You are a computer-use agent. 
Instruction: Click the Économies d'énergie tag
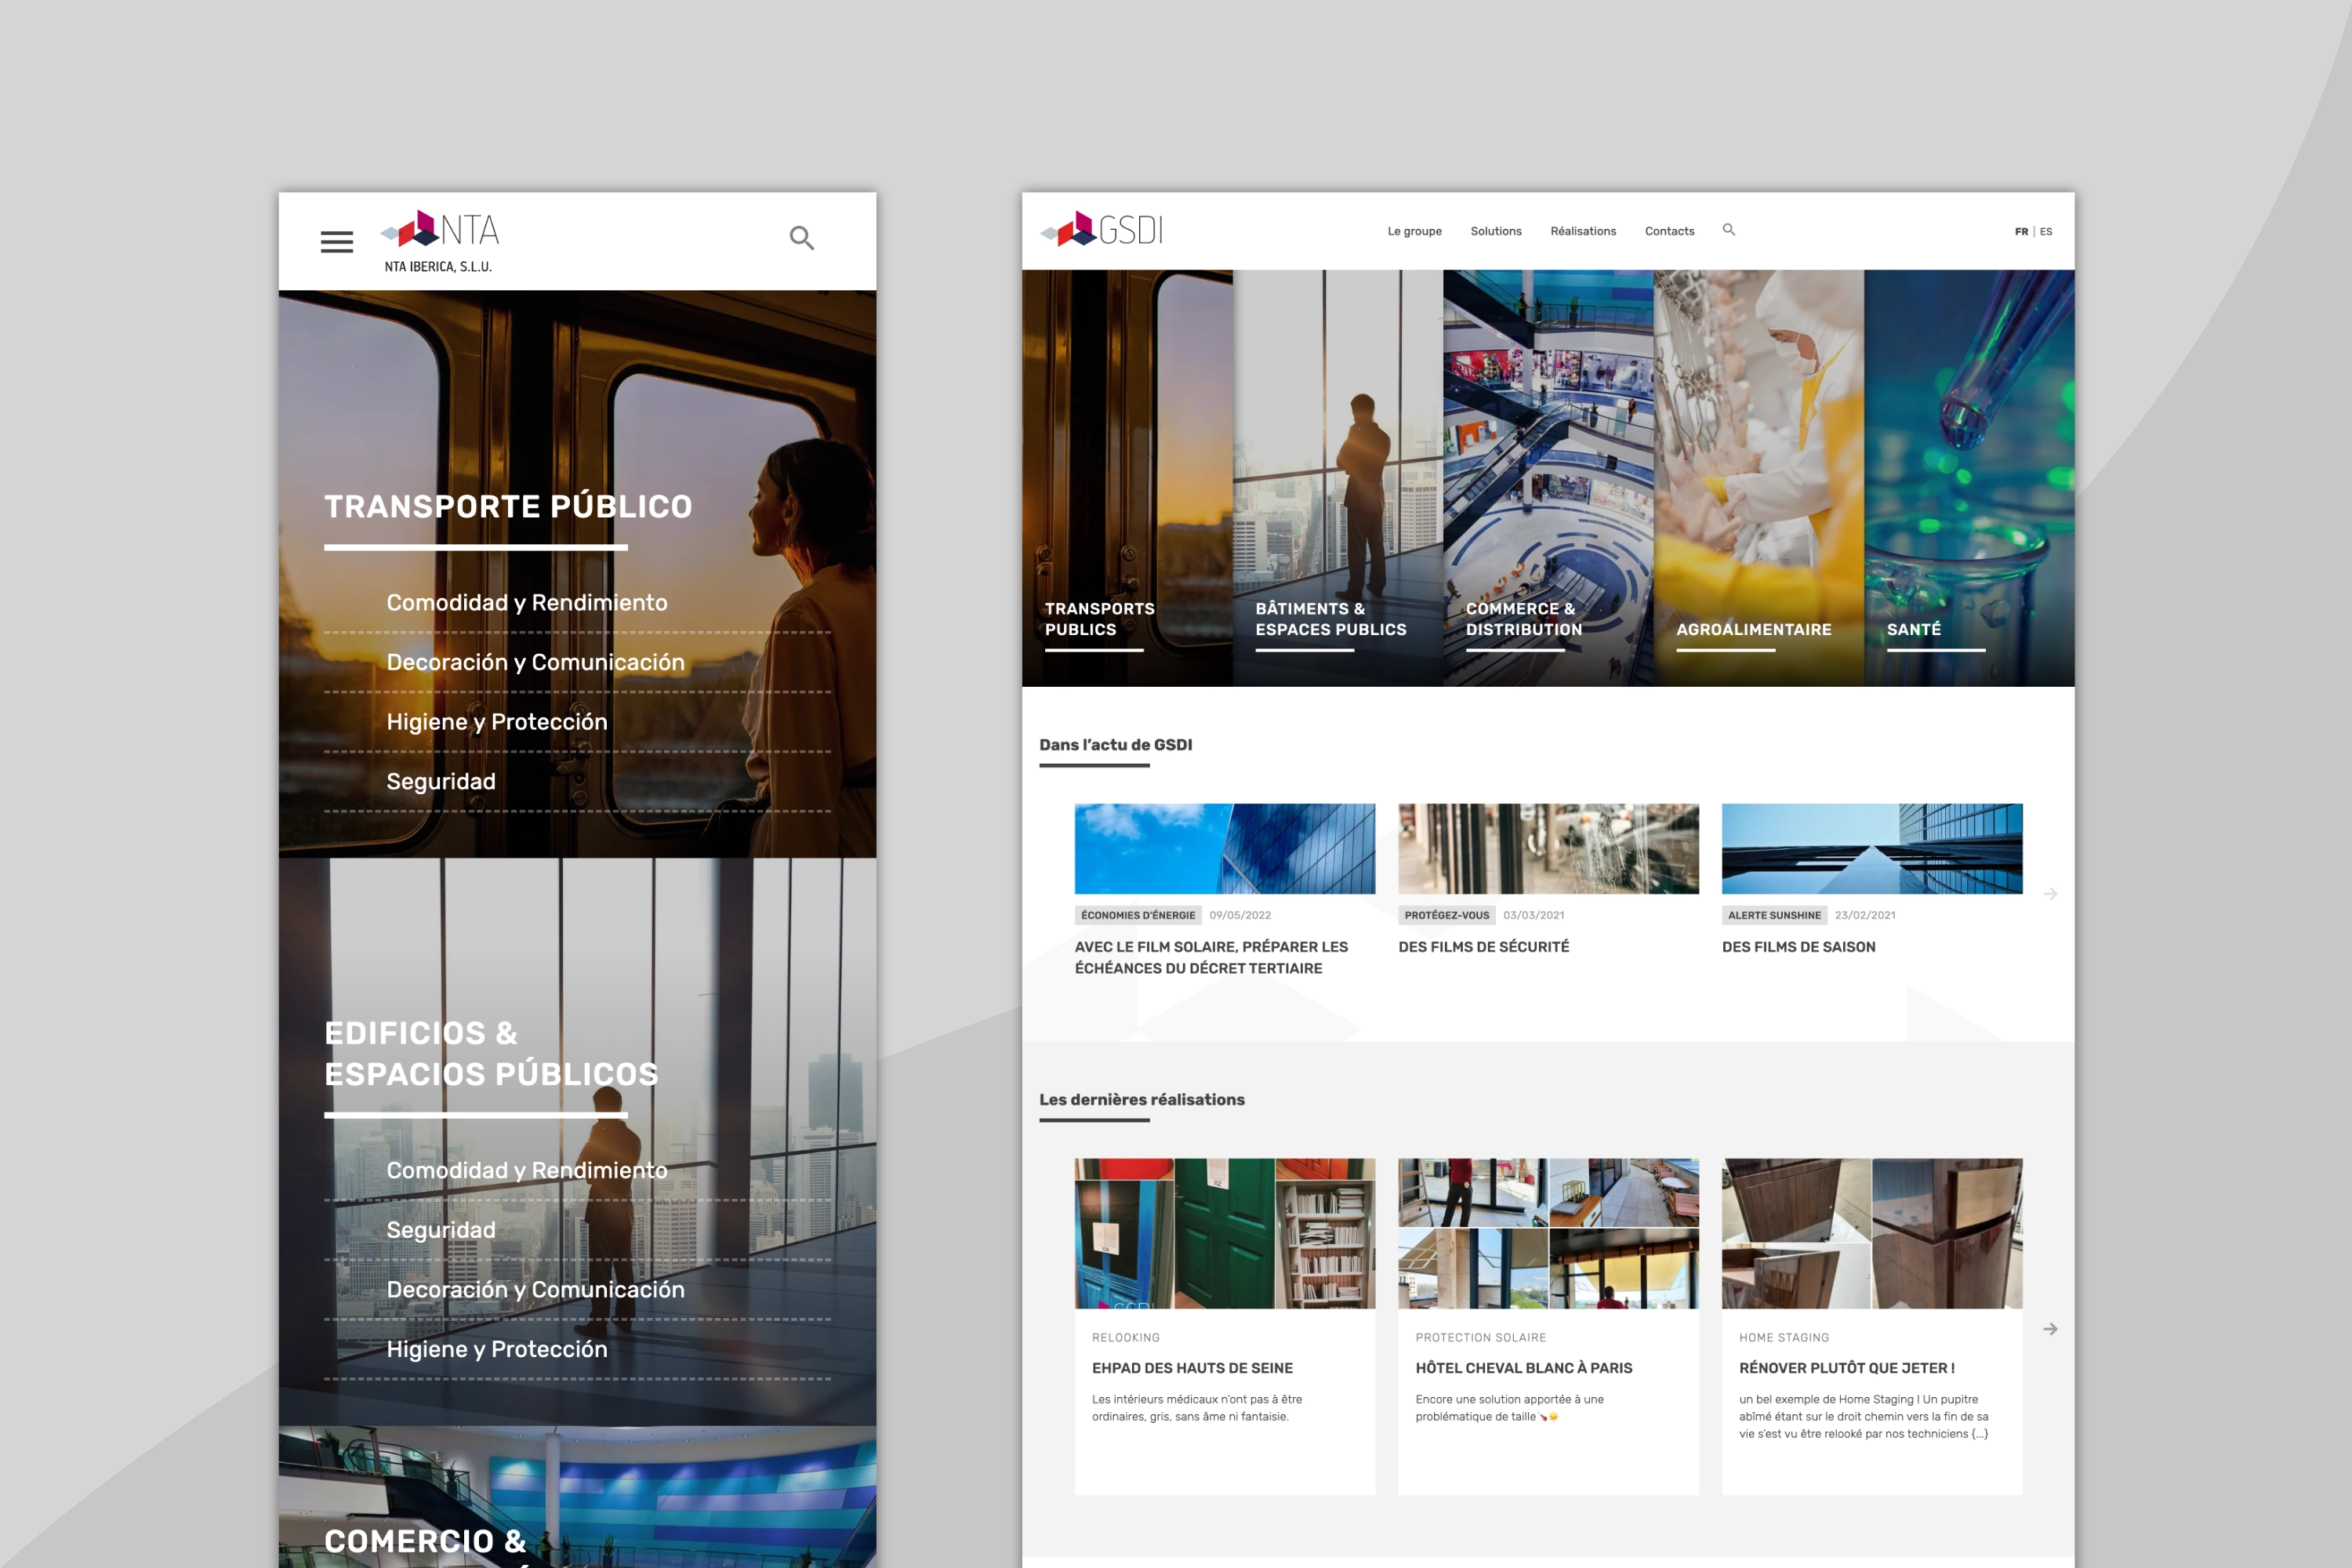(x=1138, y=915)
